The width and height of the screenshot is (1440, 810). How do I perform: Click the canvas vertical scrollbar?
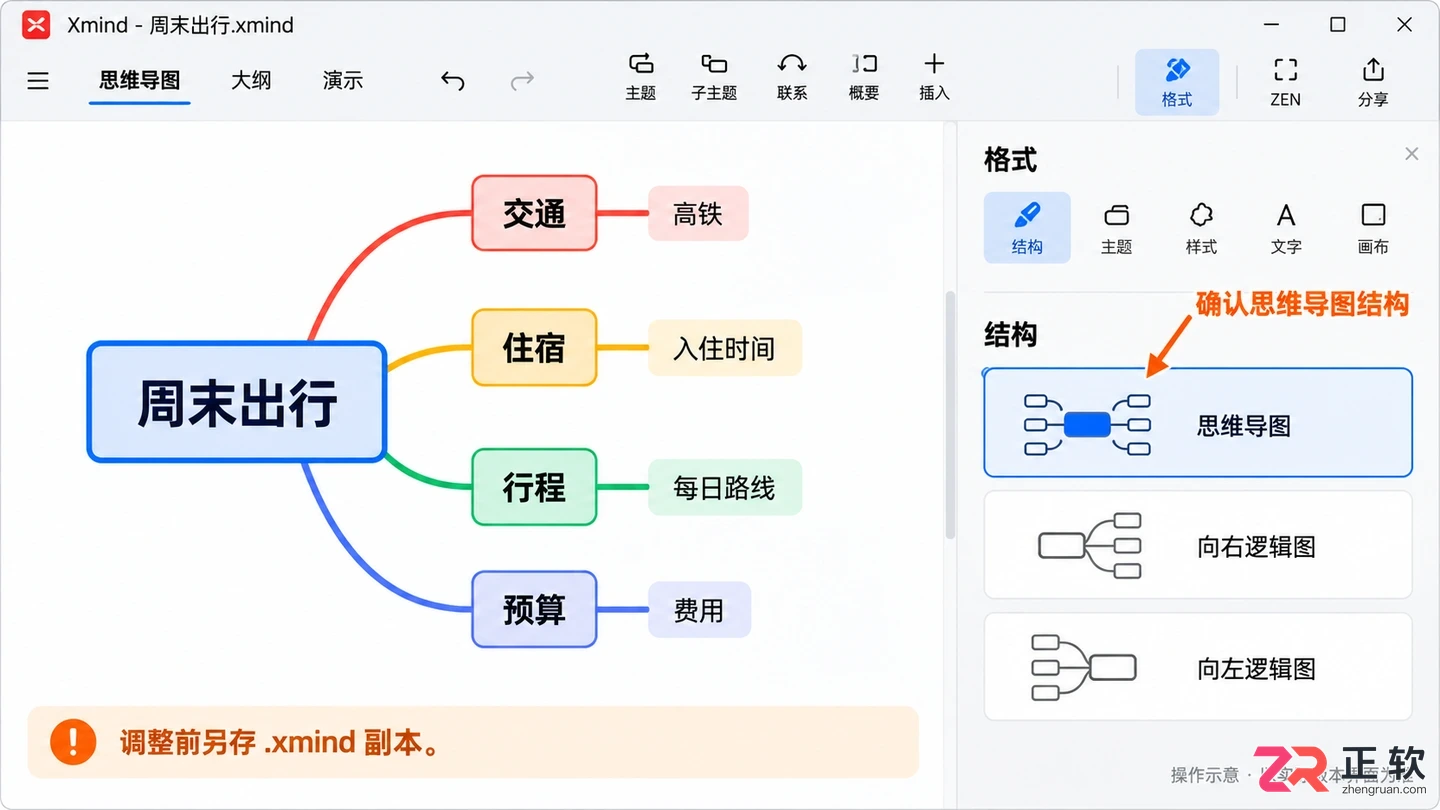(950, 415)
